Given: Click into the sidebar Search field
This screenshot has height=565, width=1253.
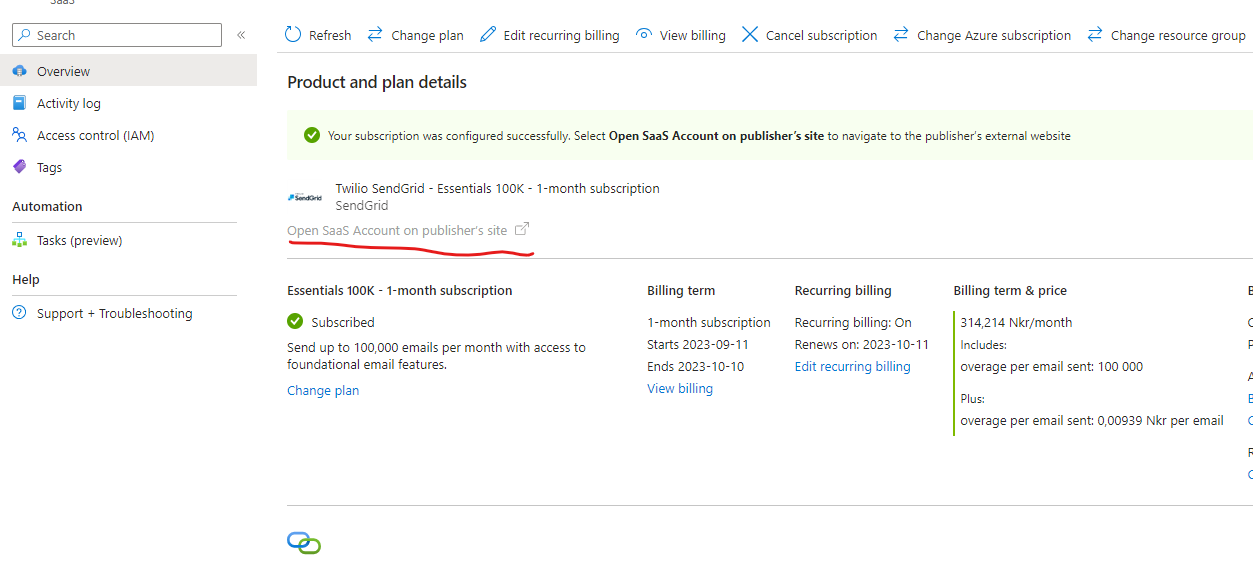Looking at the screenshot, I should click(117, 35).
